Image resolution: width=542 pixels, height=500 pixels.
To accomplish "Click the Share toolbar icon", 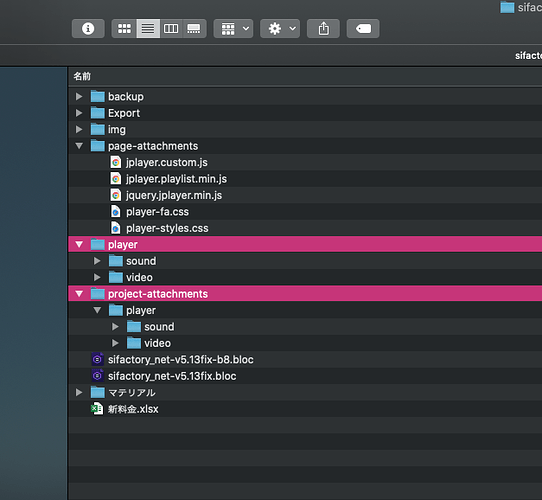I will 323,28.
